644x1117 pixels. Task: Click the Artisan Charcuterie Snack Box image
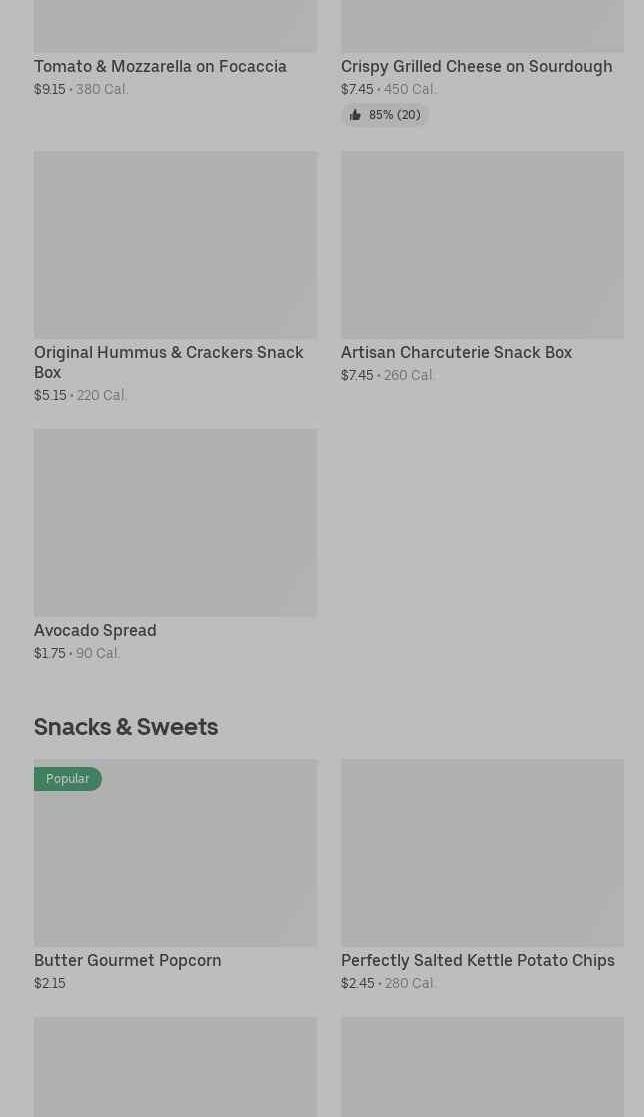click(x=482, y=245)
